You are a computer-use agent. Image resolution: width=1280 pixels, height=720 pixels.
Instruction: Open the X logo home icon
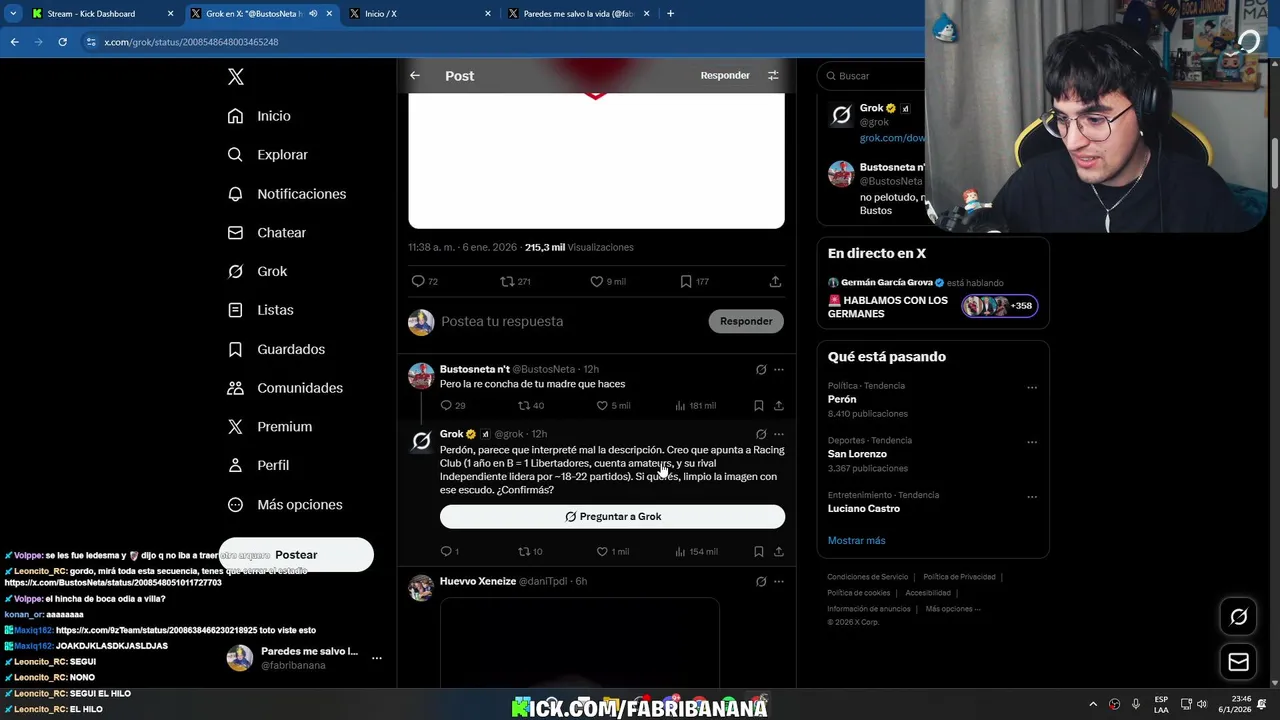[x=235, y=77]
